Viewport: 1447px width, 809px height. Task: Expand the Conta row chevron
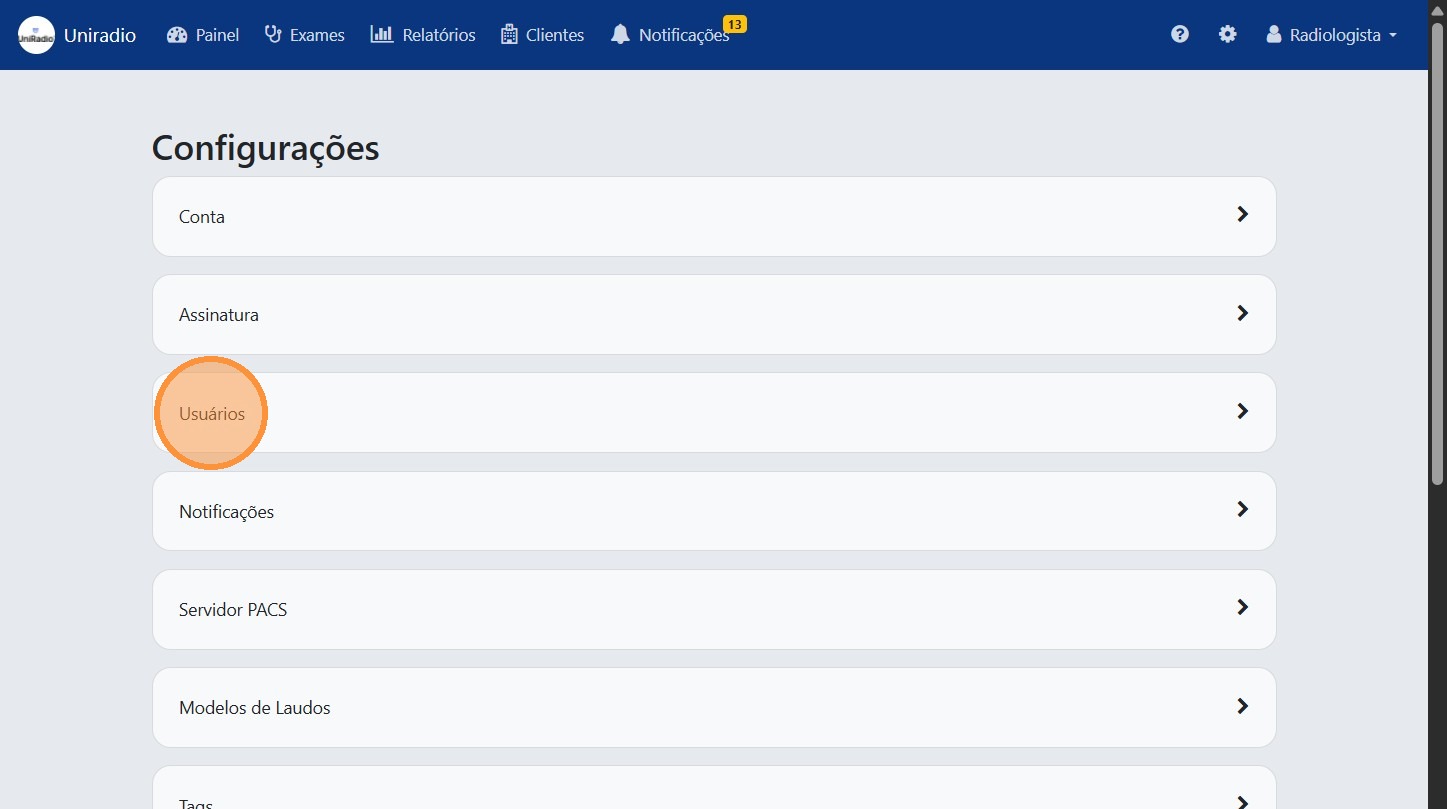click(1242, 214)
